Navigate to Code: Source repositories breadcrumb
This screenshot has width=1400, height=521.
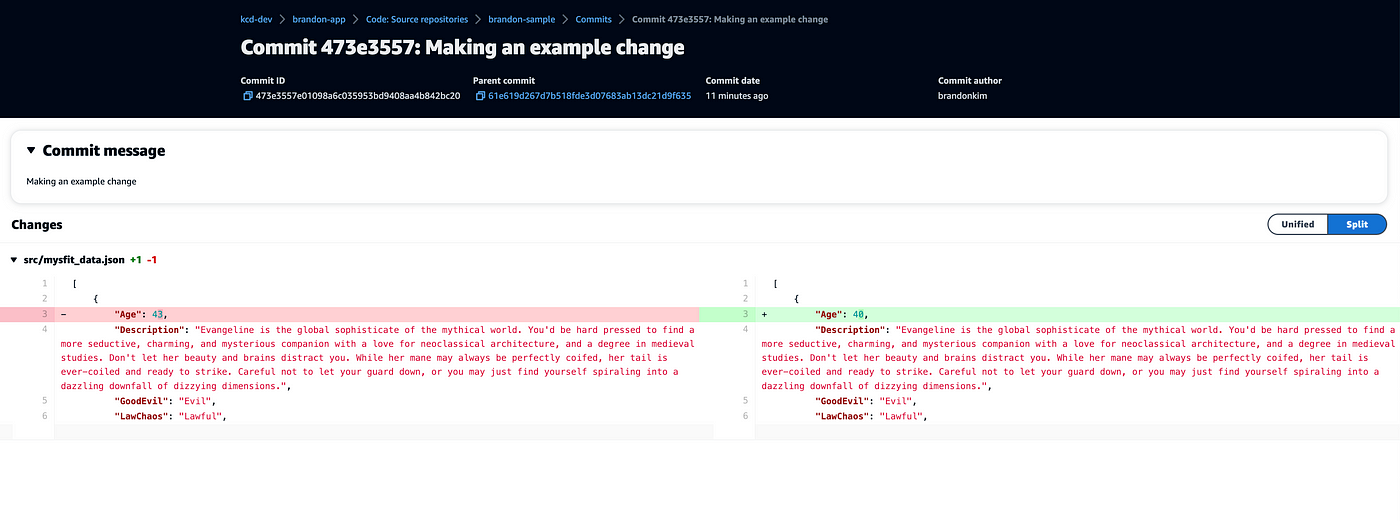415,19
